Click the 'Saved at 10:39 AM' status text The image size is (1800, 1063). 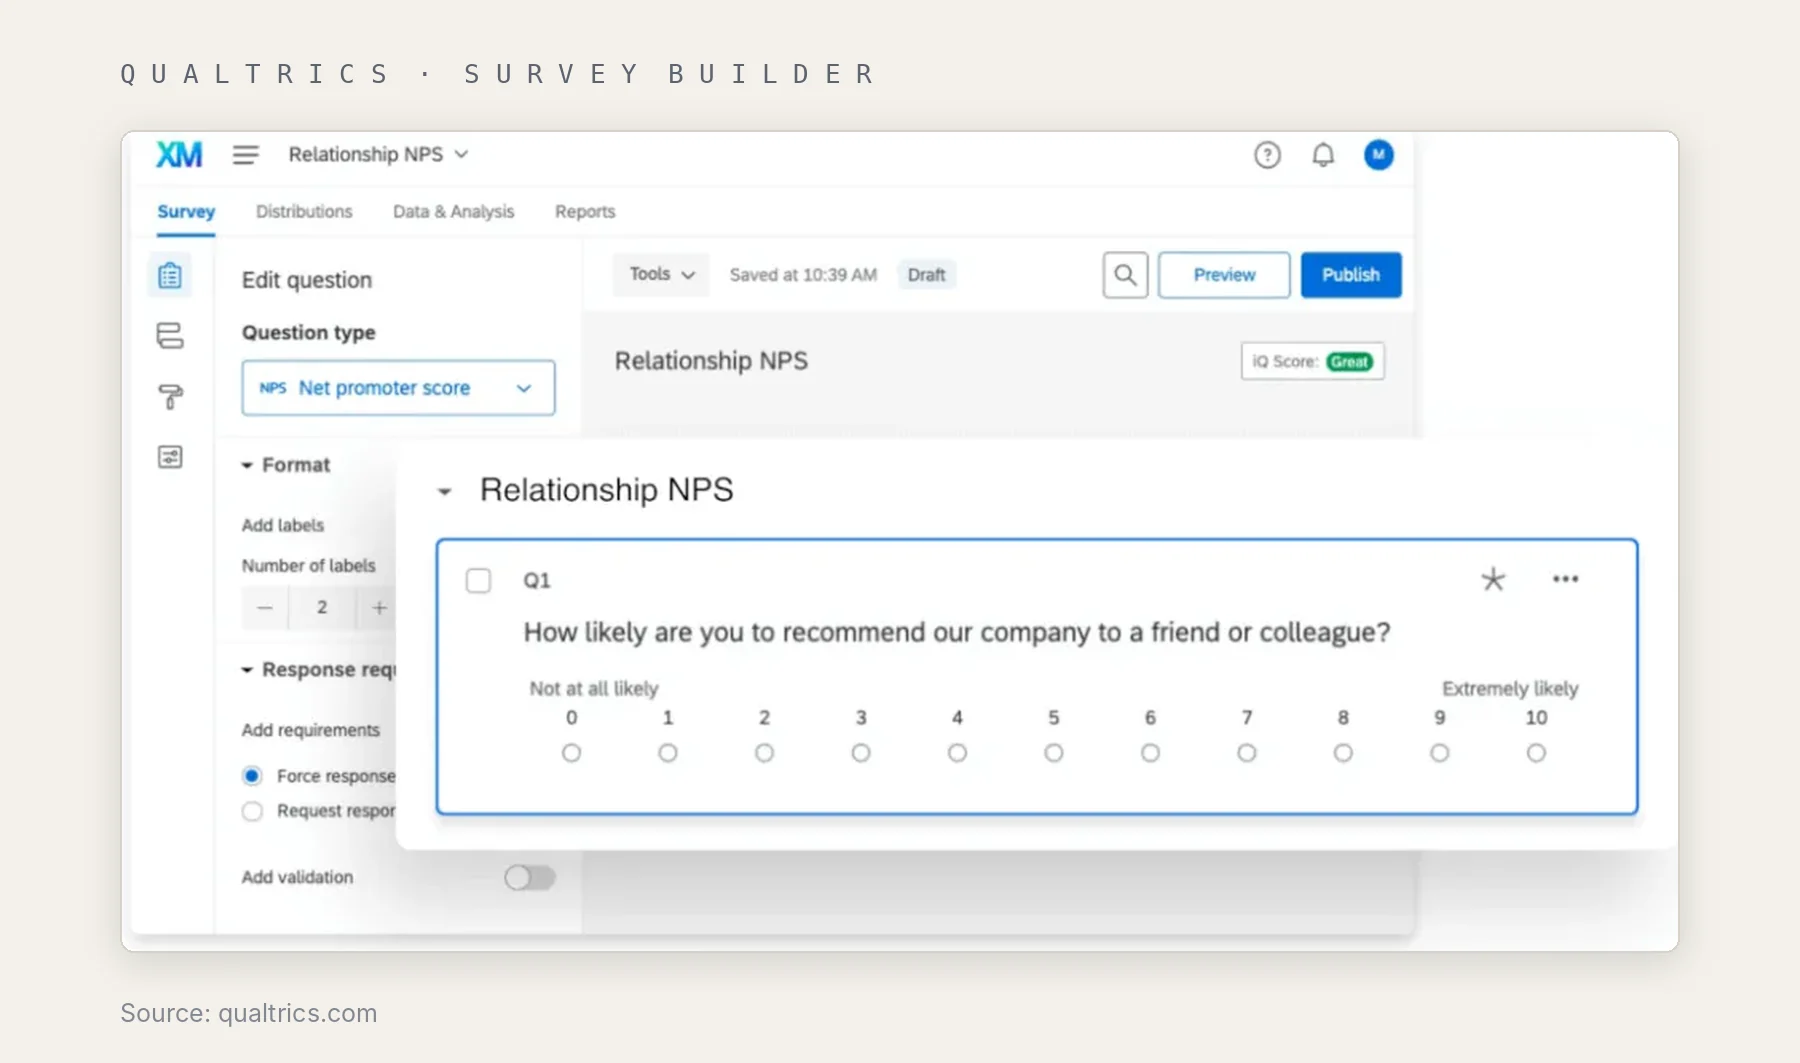(803, 275)
